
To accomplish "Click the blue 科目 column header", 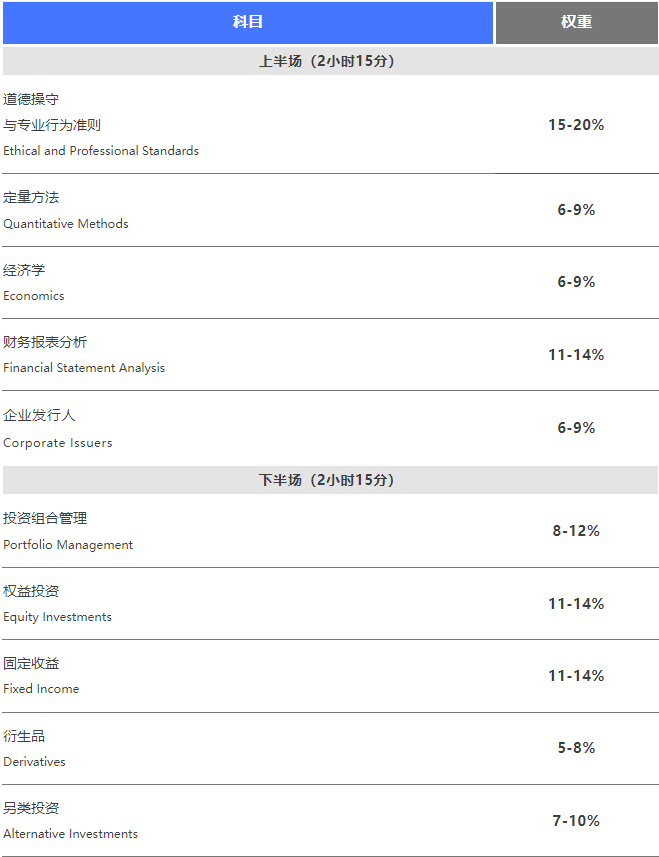I will click(248, 22).
